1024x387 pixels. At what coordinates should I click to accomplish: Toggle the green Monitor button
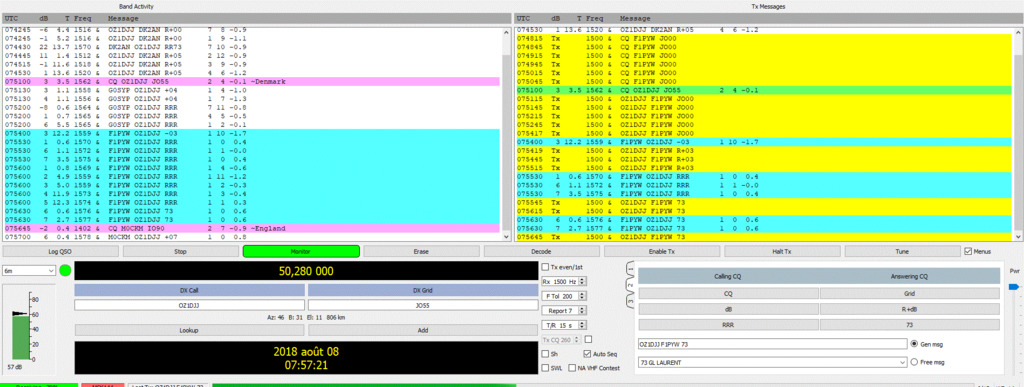[x=301, y=251]
